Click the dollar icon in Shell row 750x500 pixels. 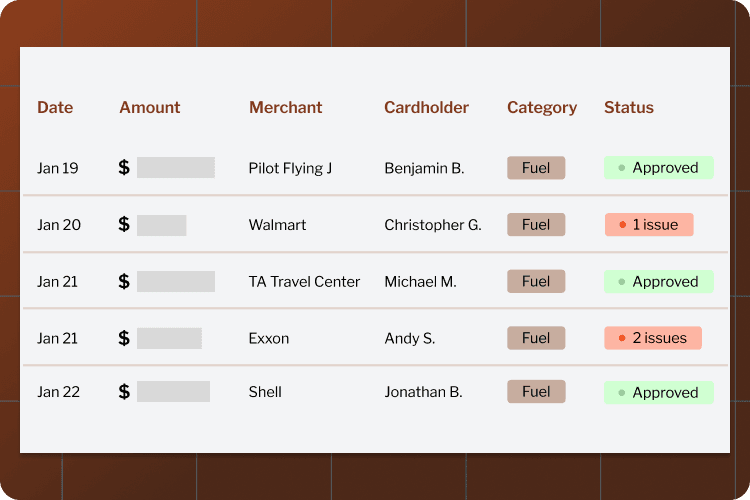(124, 392)
